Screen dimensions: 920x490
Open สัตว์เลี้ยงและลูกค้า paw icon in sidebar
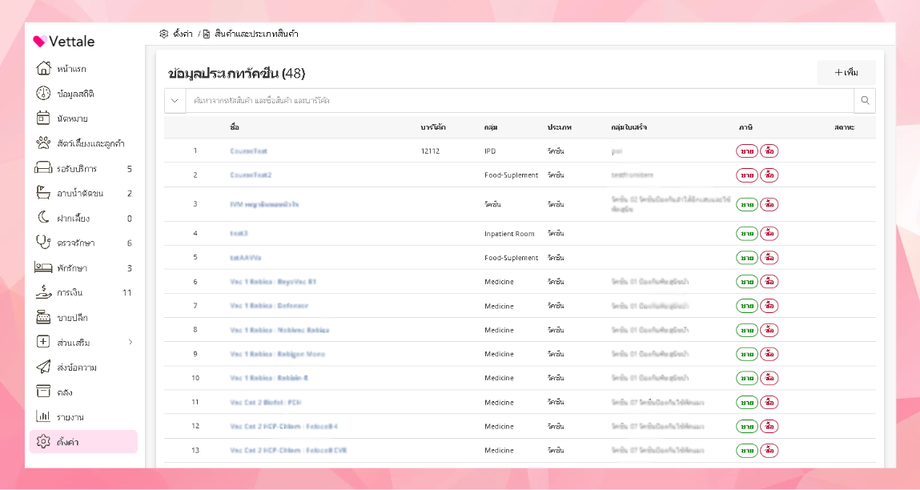point(43,143)
